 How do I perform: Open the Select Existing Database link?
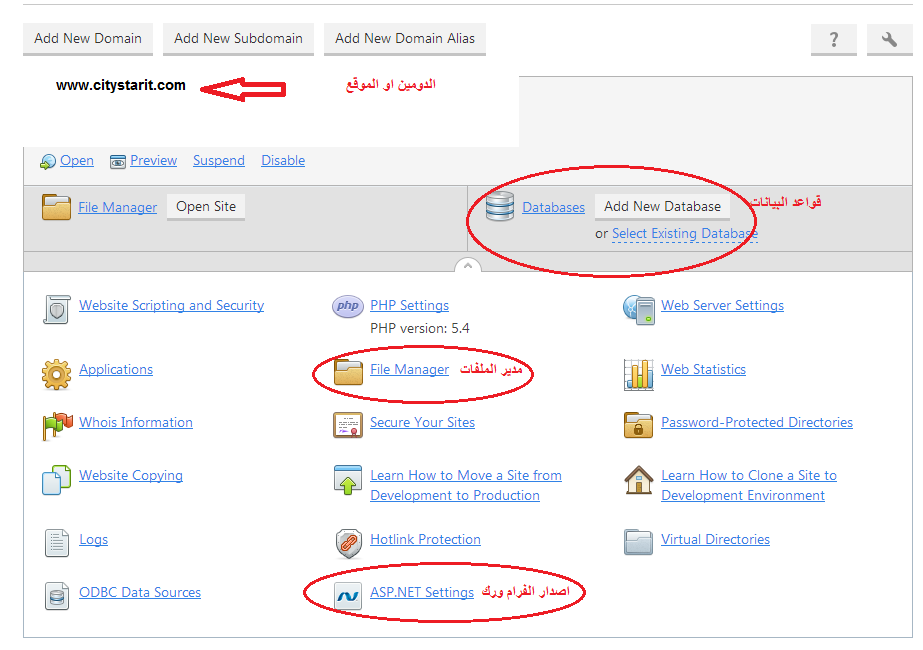click(685, 234)
